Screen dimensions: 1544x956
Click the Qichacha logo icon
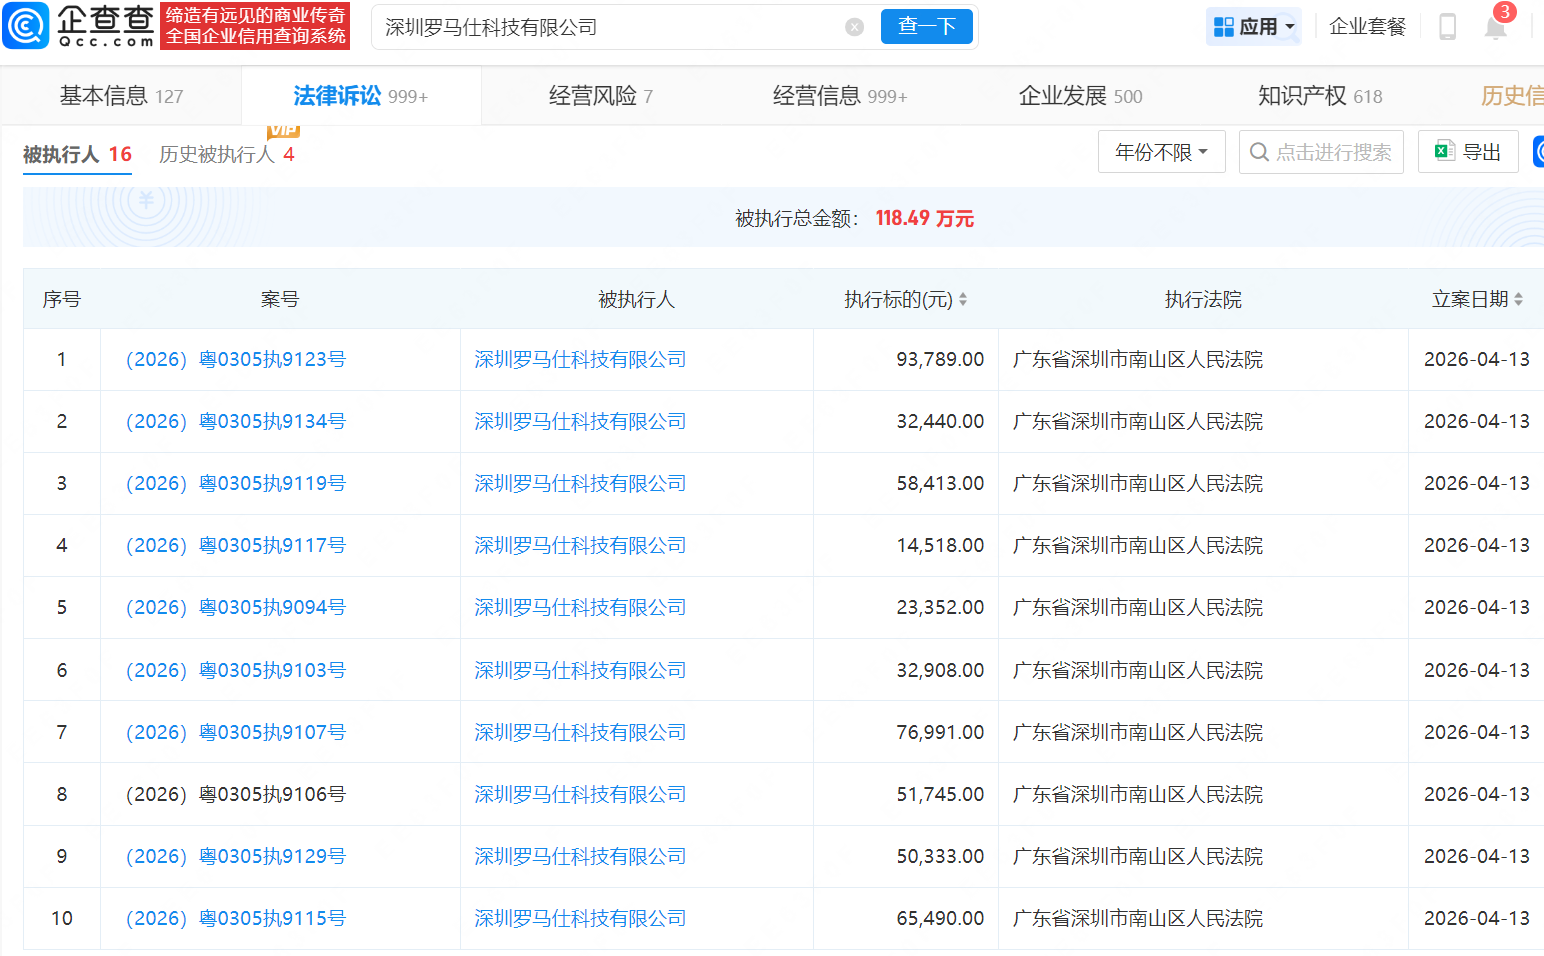coord(26,26)
